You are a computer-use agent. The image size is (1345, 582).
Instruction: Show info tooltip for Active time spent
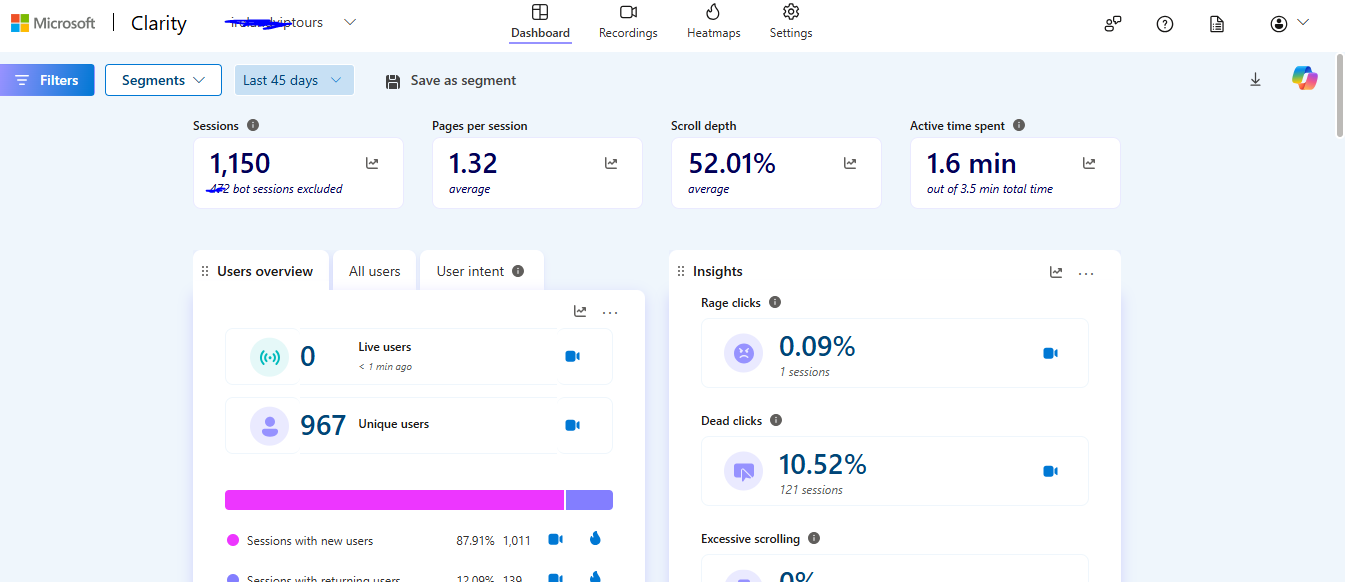tap(1019, 126)
